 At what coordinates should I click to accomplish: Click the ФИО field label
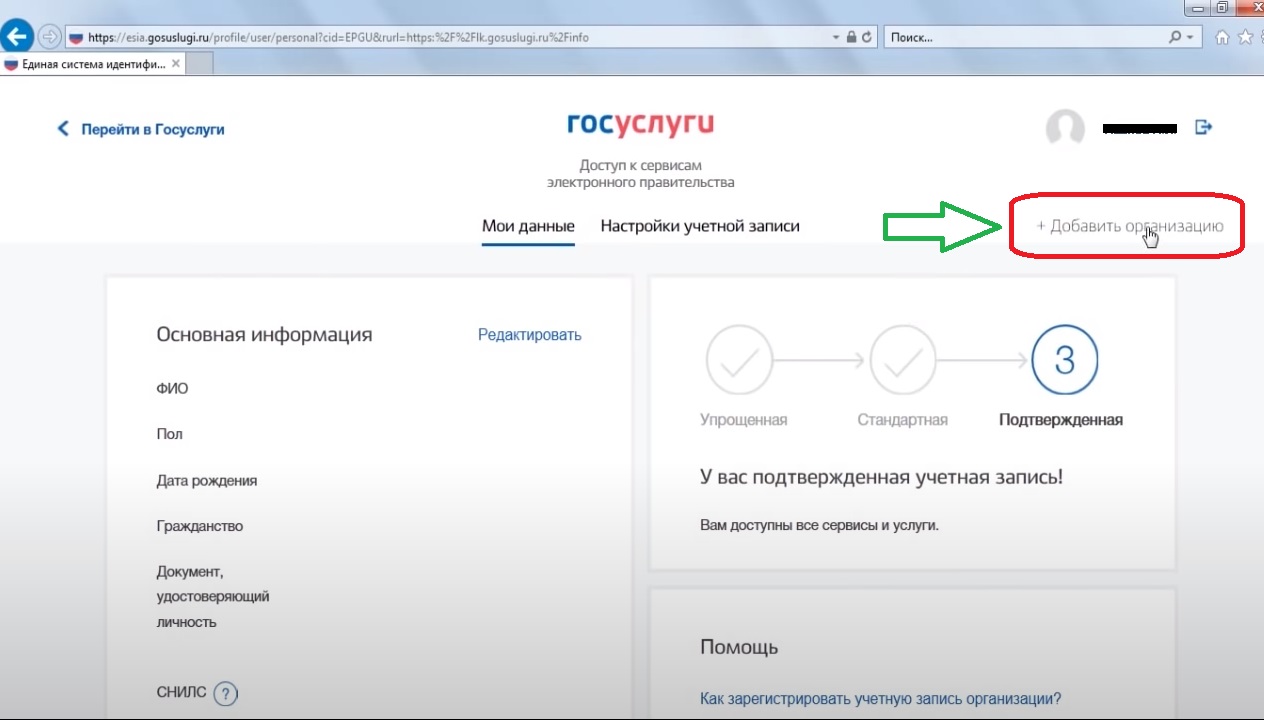172,388
